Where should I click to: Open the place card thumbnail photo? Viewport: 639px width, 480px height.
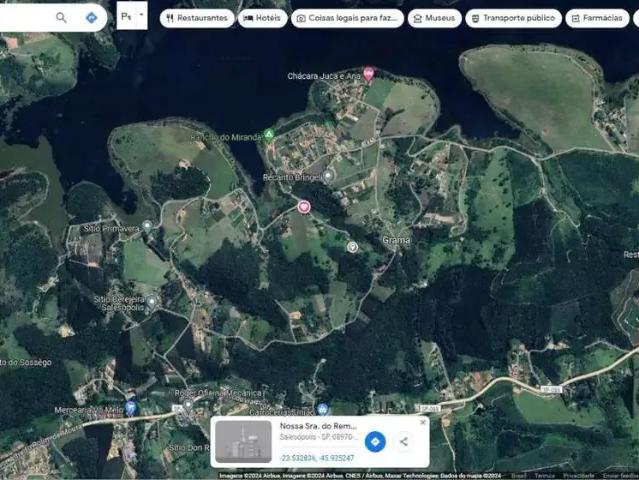(243, 441)
